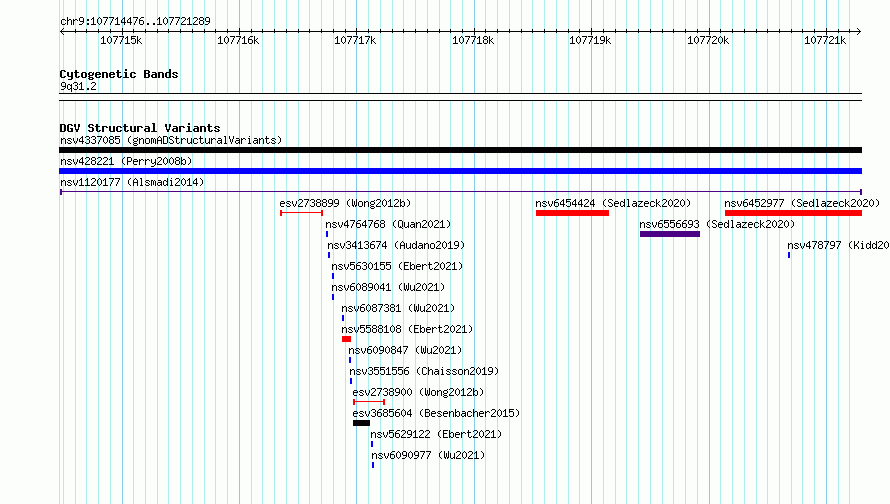
Task: Select the purple nsv6556693 variant bar
Action: click(x=670, y=234)
